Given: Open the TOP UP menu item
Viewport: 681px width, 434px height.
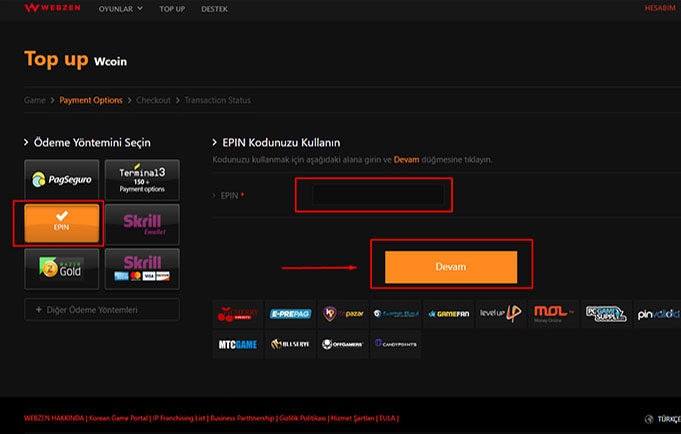Looking at the screenshot, I should tap(172, 9).
